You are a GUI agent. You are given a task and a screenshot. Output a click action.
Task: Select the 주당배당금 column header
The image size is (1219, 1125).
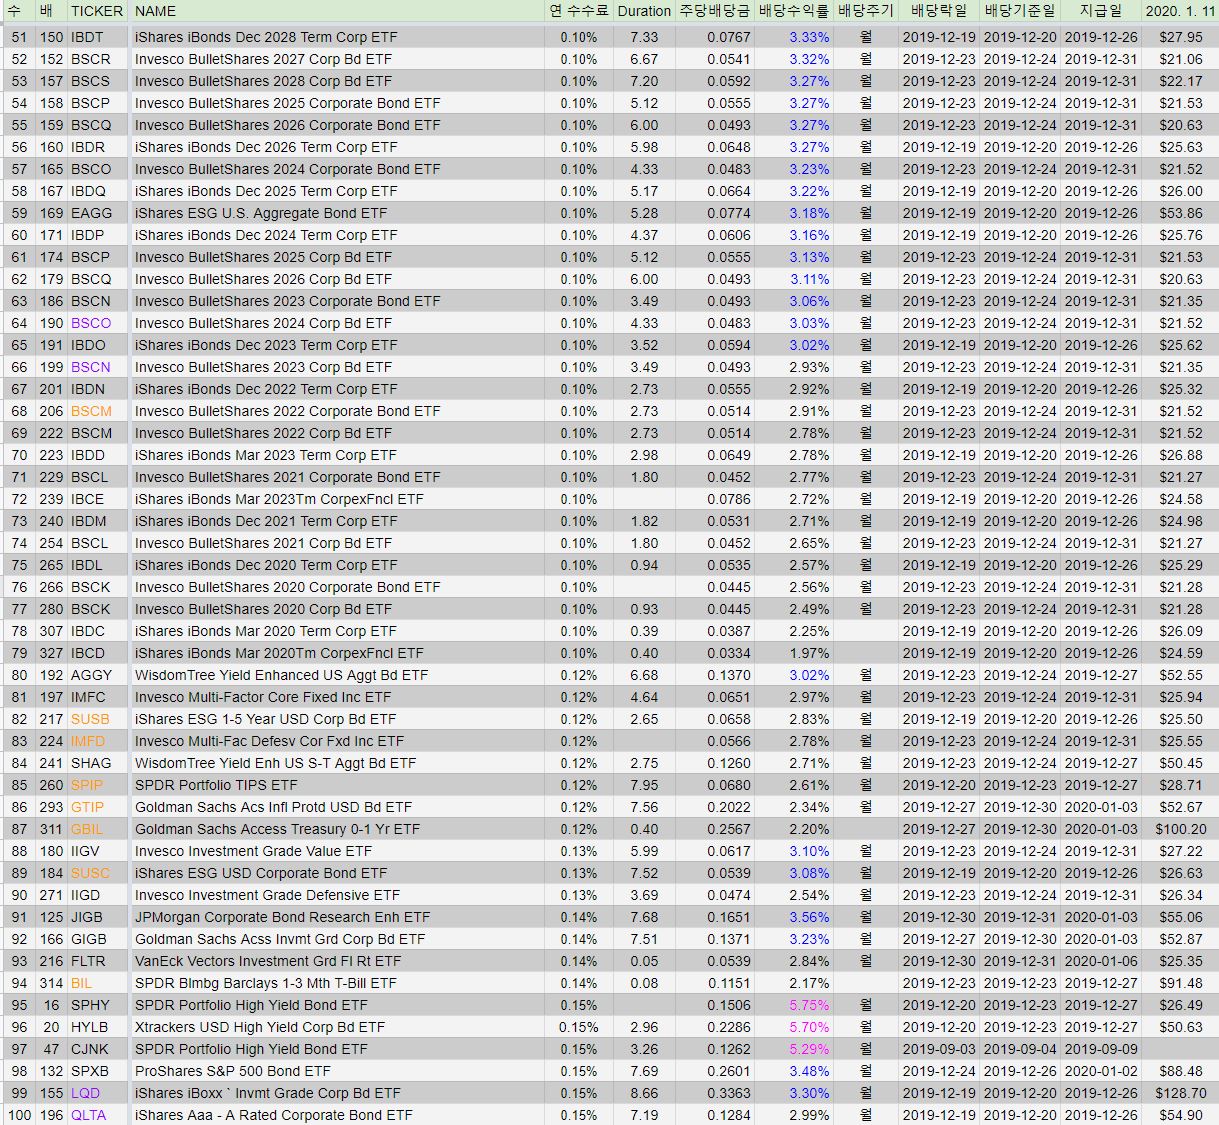(714, 11)
